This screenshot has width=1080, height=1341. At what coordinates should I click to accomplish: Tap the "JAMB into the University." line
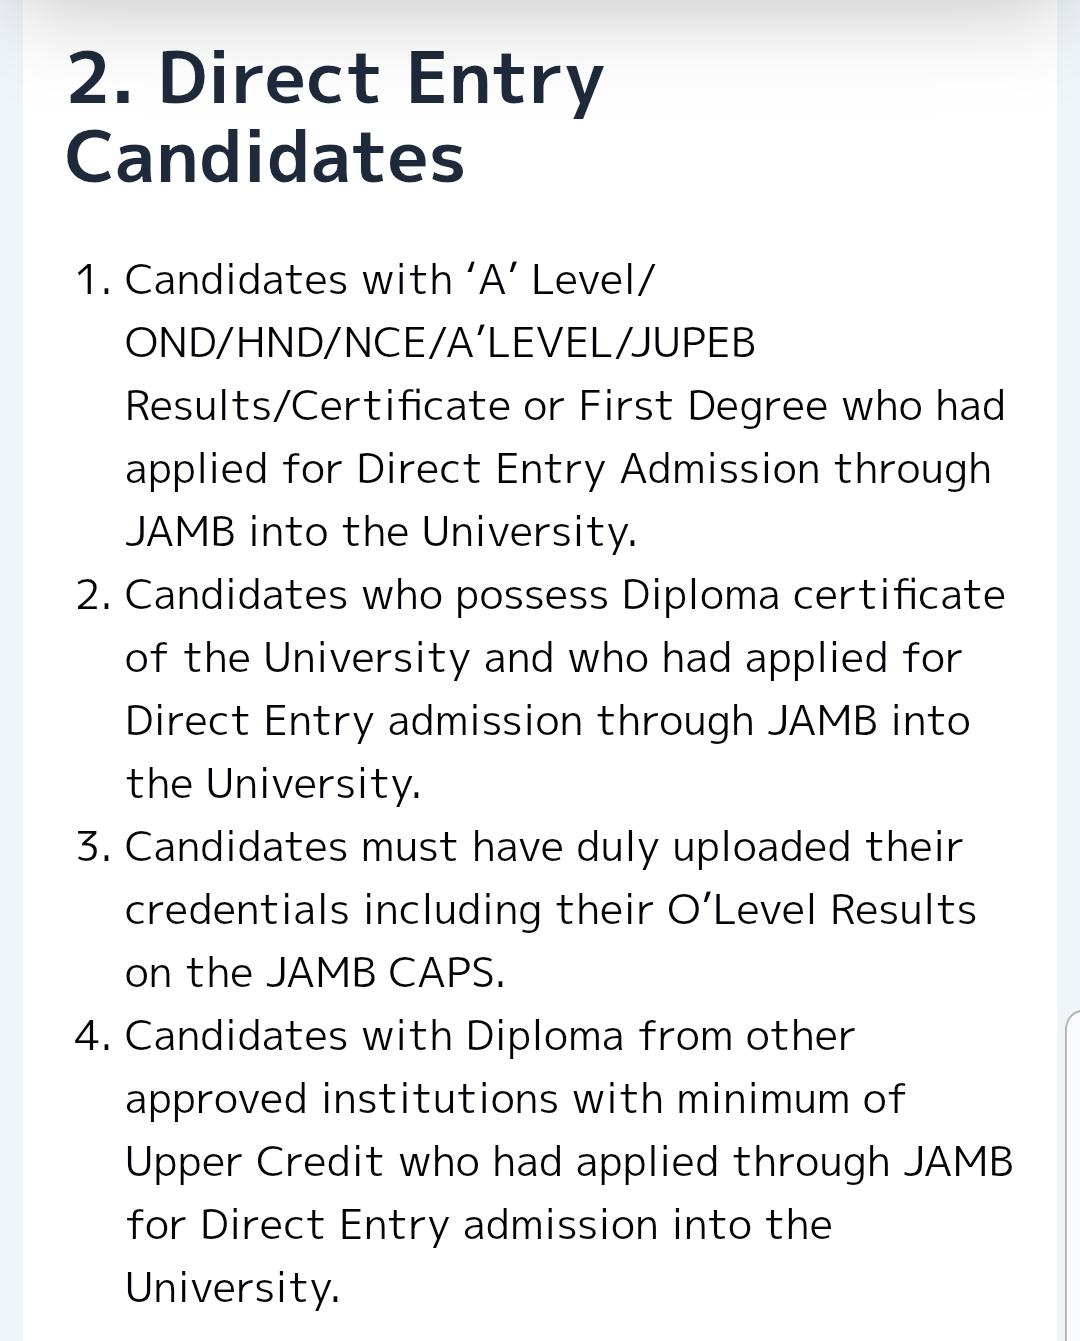[x=380, y=532]
